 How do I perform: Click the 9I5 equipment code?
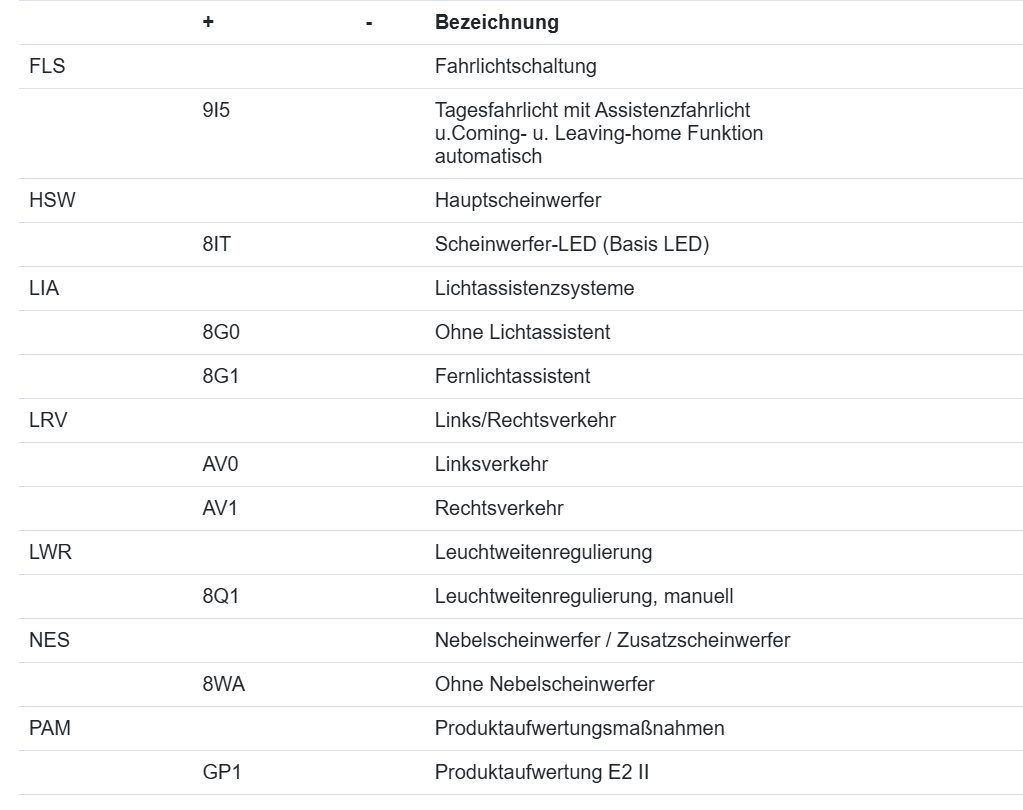216,109
